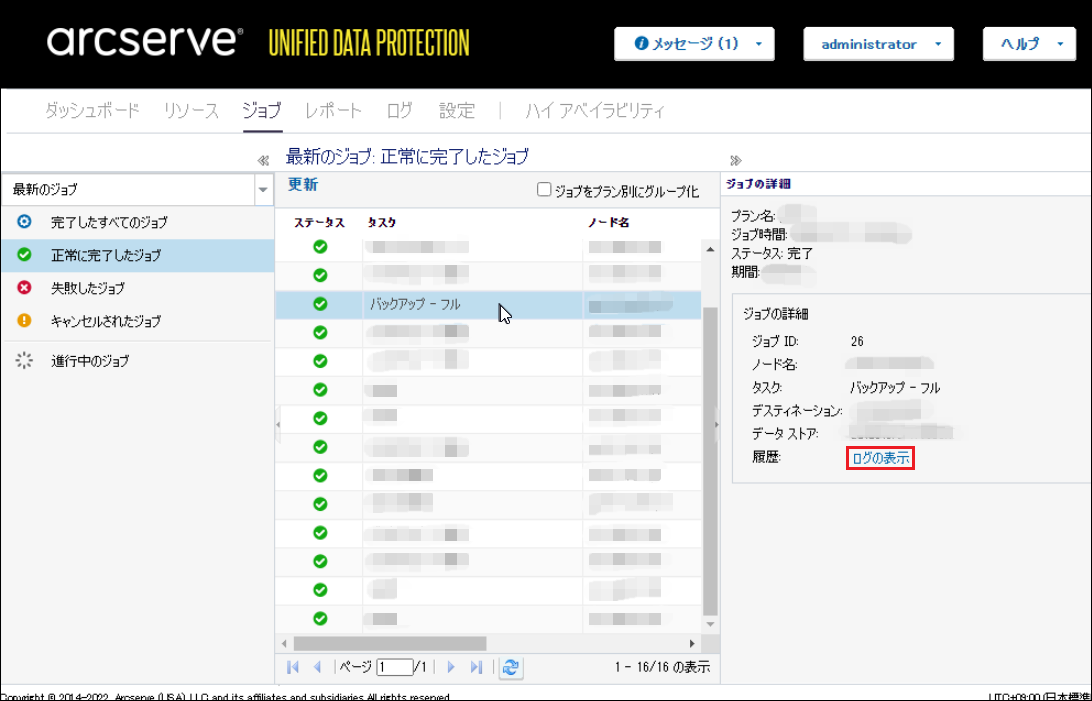Enable grouping jobs by plan checkbox
Image resolution: width=1092 pixels, height=701 pixels.
click(544, 189)
